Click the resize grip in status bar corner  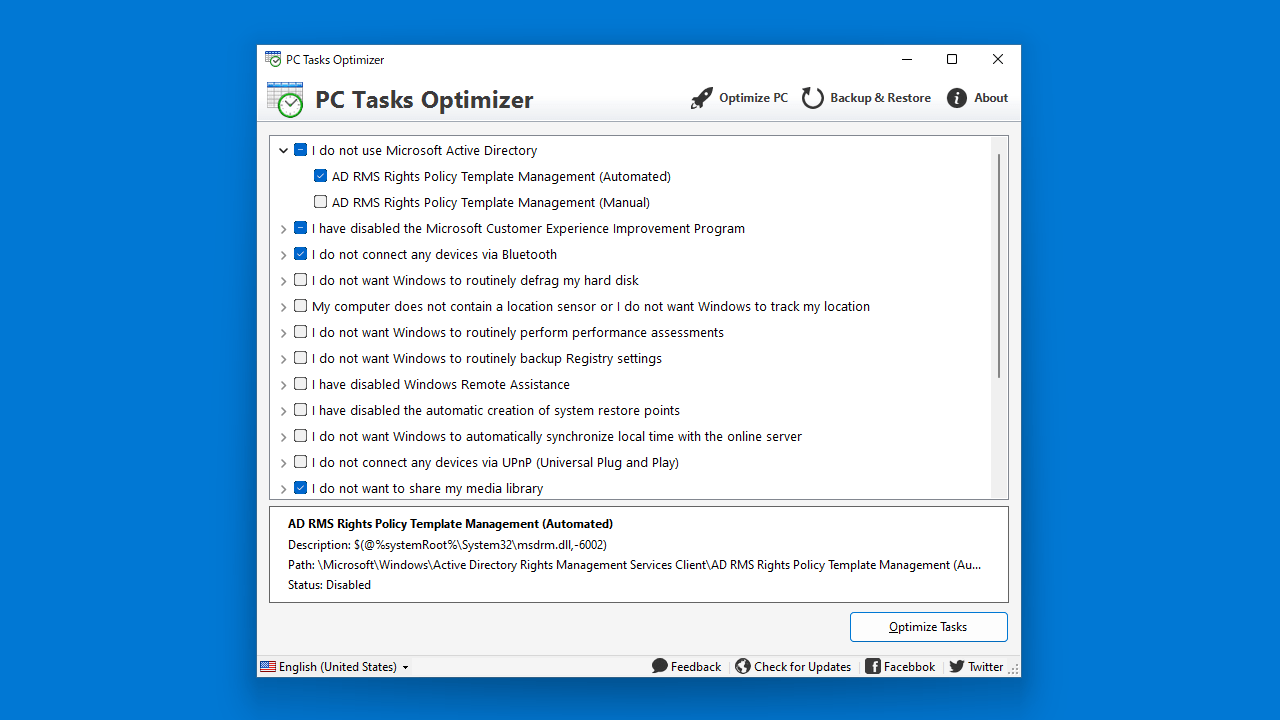coord(1013,670)
